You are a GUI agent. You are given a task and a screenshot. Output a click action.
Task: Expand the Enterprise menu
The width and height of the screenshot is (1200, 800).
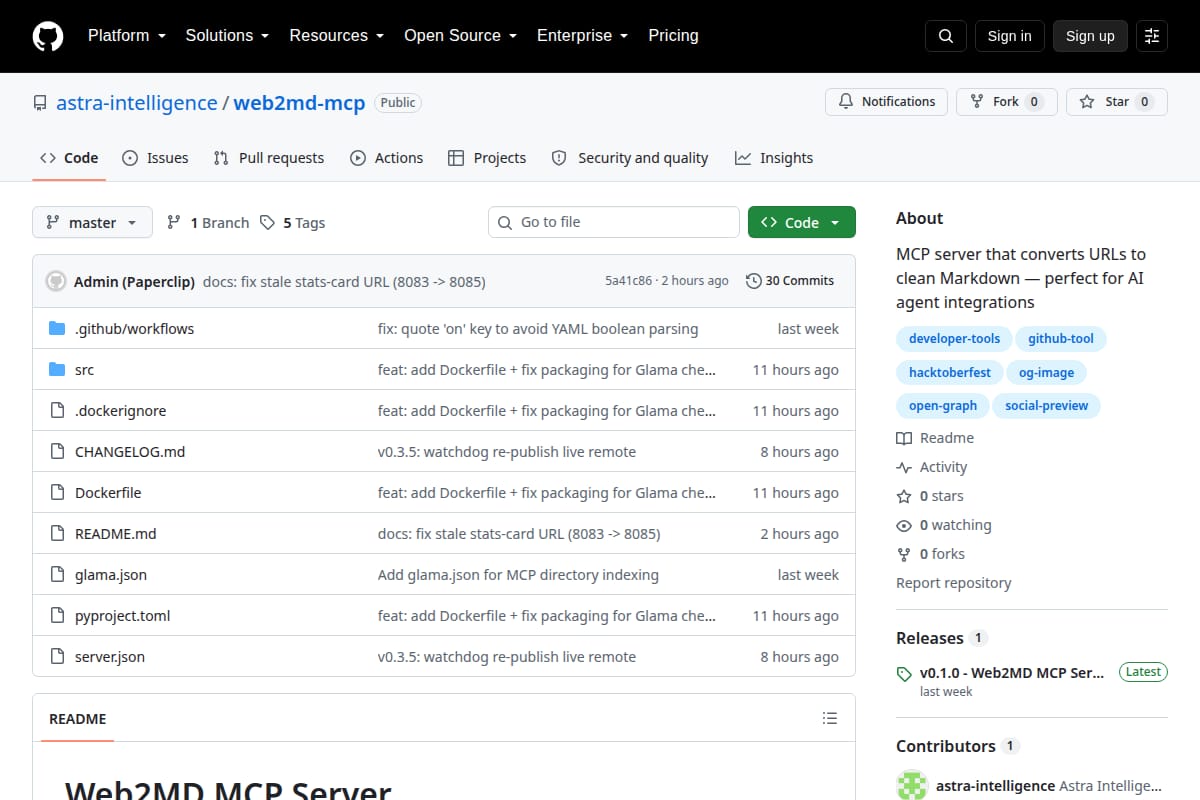[x=582, y=36]
